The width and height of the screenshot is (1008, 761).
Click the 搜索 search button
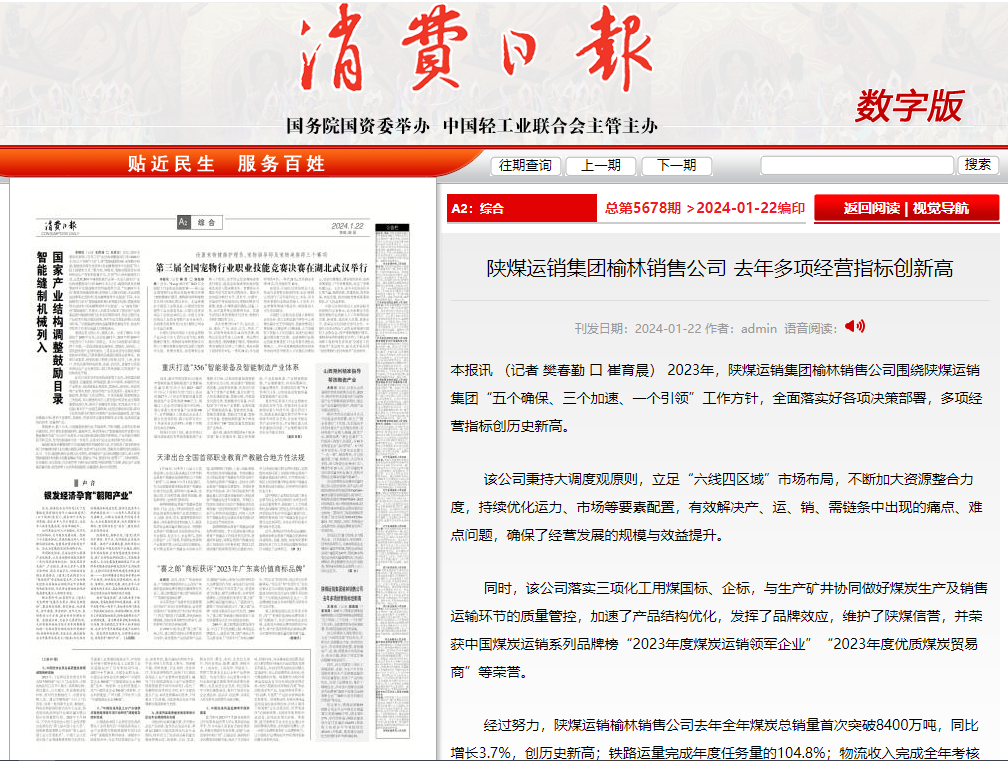pos(977,165)
